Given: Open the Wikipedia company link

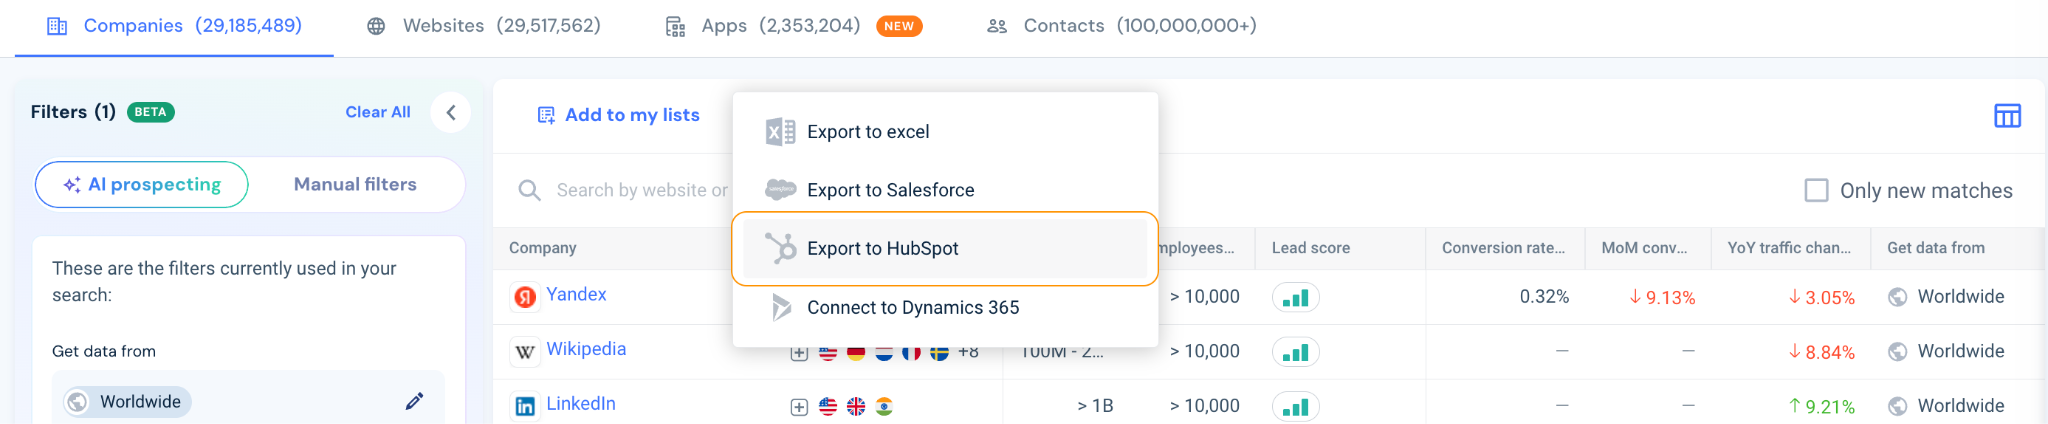Looking at the screenshot, I should [x=586, y=349].
